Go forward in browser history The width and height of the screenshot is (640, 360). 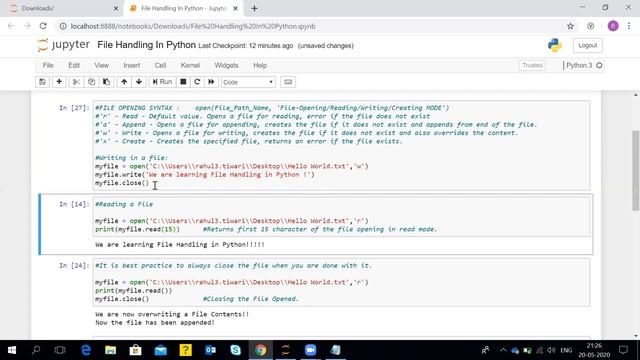click(27, 26)
